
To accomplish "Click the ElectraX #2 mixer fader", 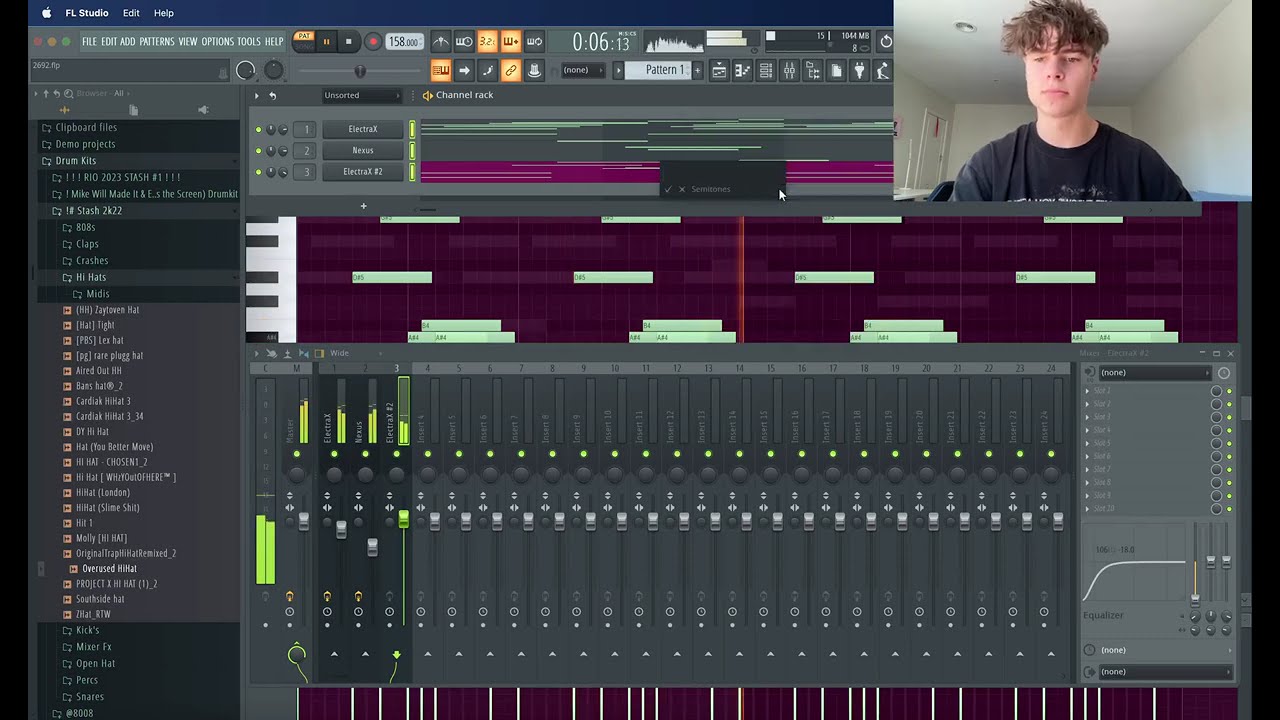I will pos(403,519).
